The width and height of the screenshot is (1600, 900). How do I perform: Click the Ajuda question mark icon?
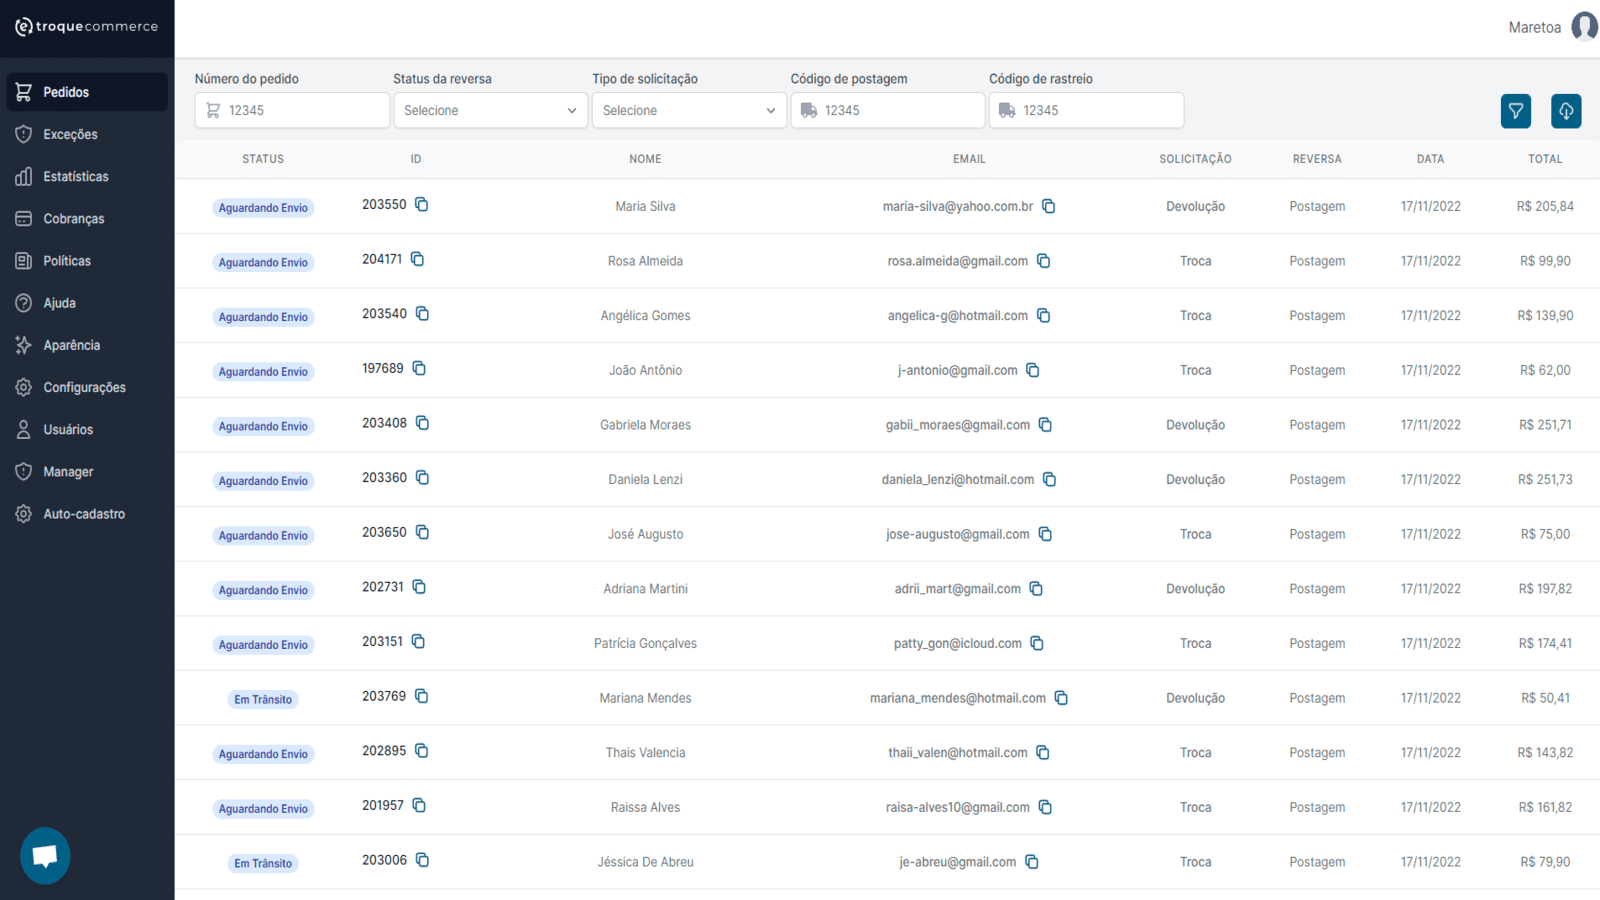22,302
